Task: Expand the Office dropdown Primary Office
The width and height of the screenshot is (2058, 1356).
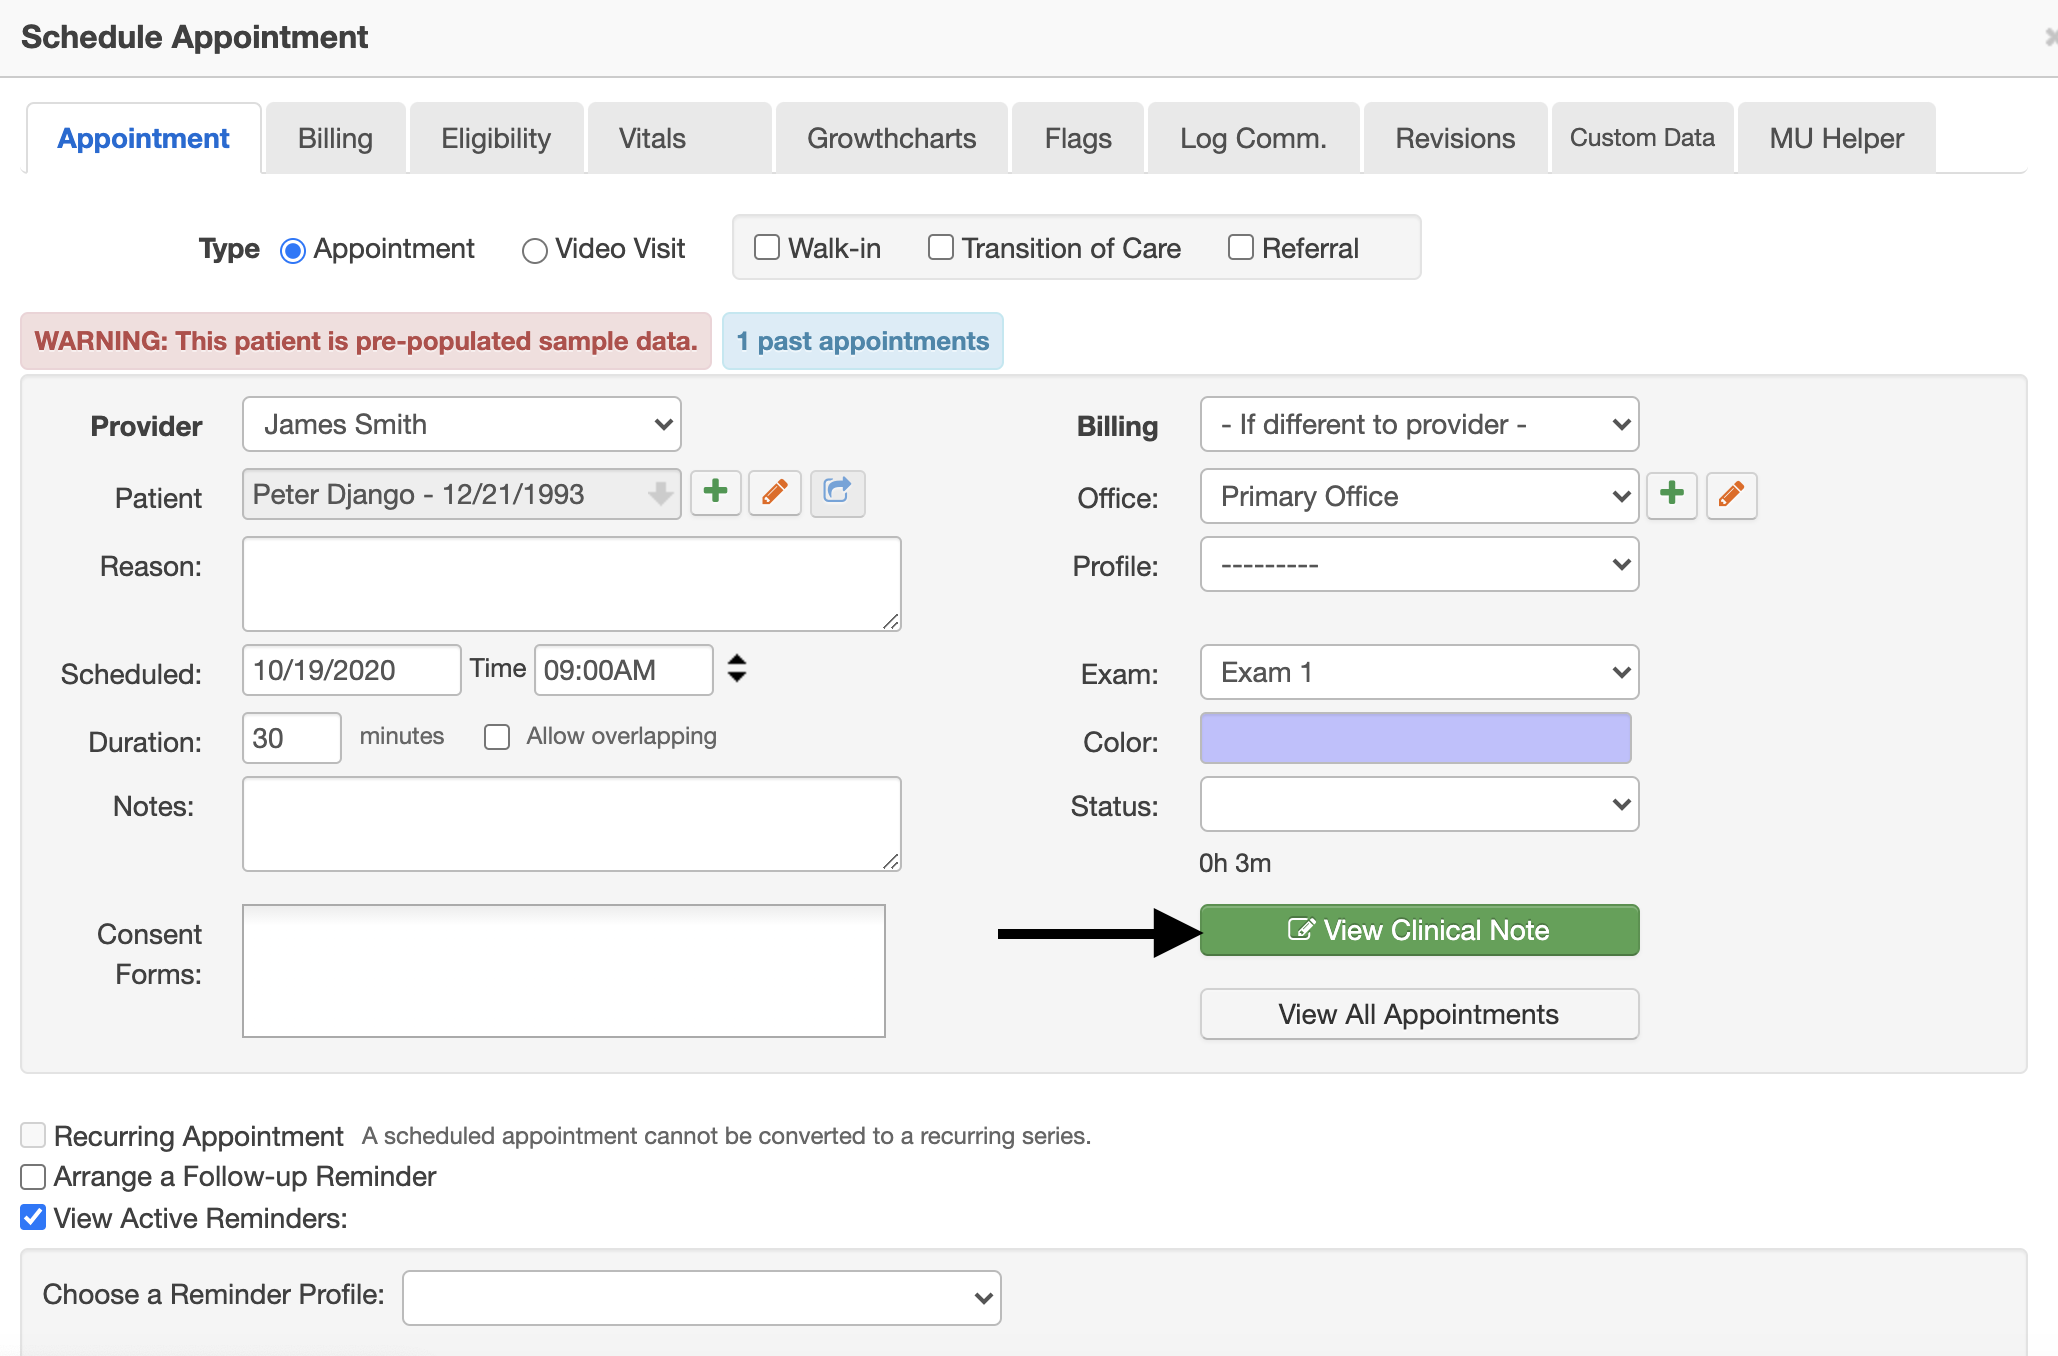Action: coord(1419,496)
